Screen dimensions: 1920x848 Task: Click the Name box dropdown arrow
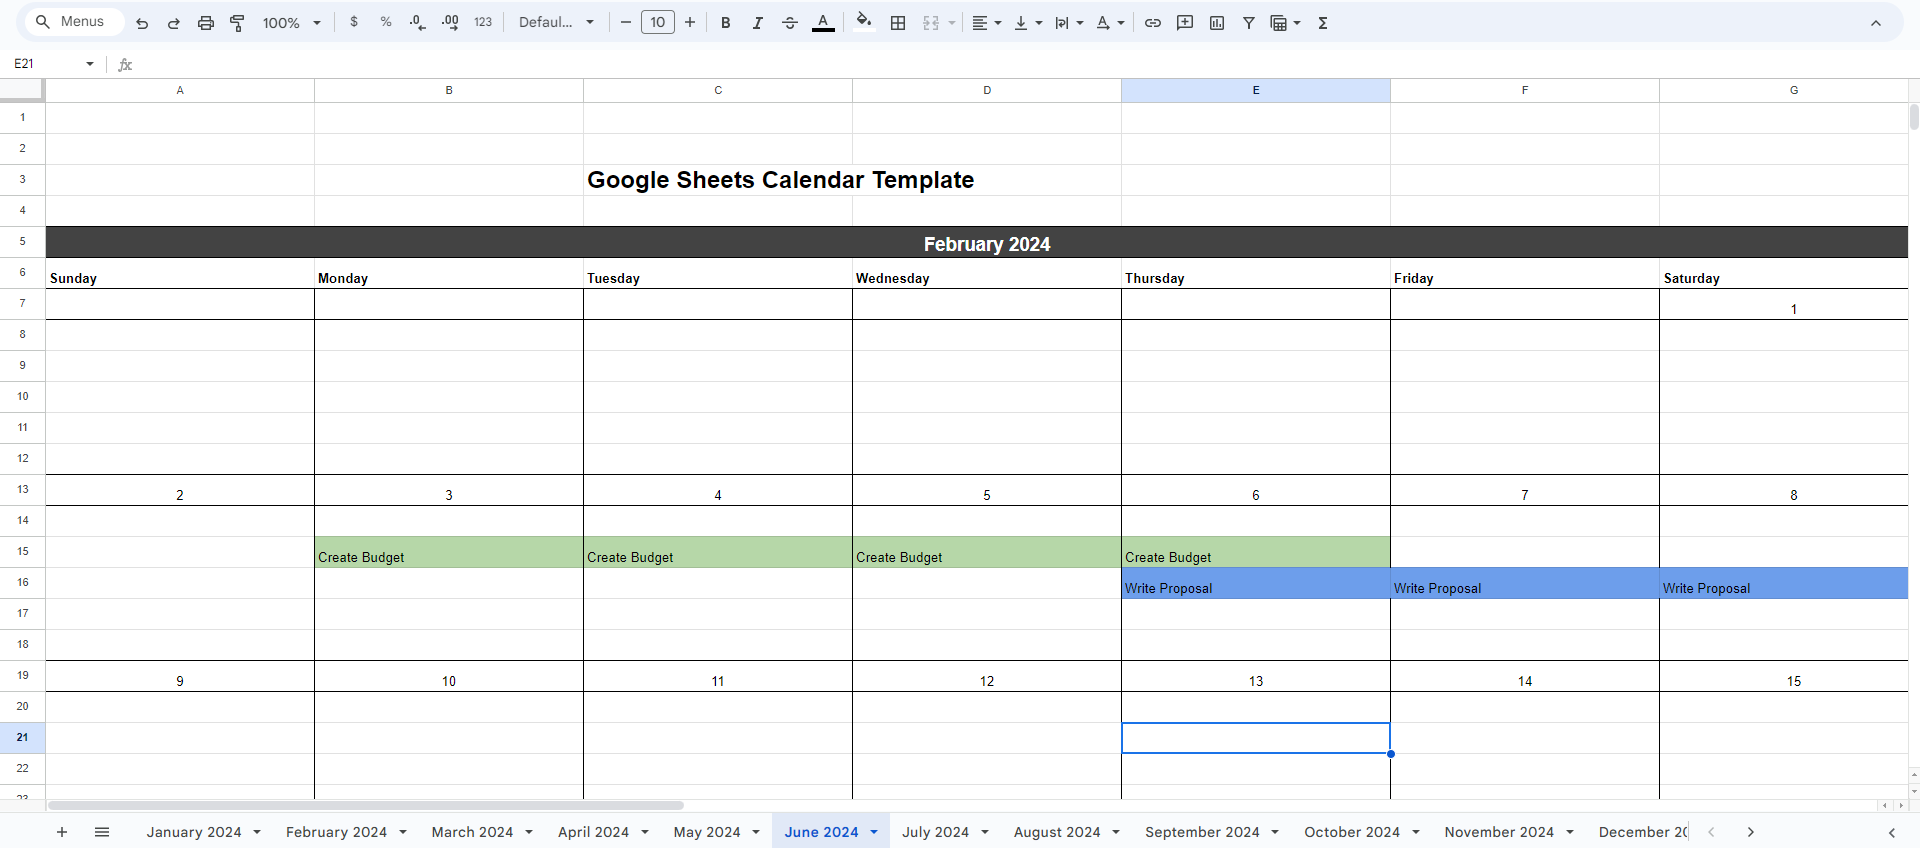pos(90,64)
